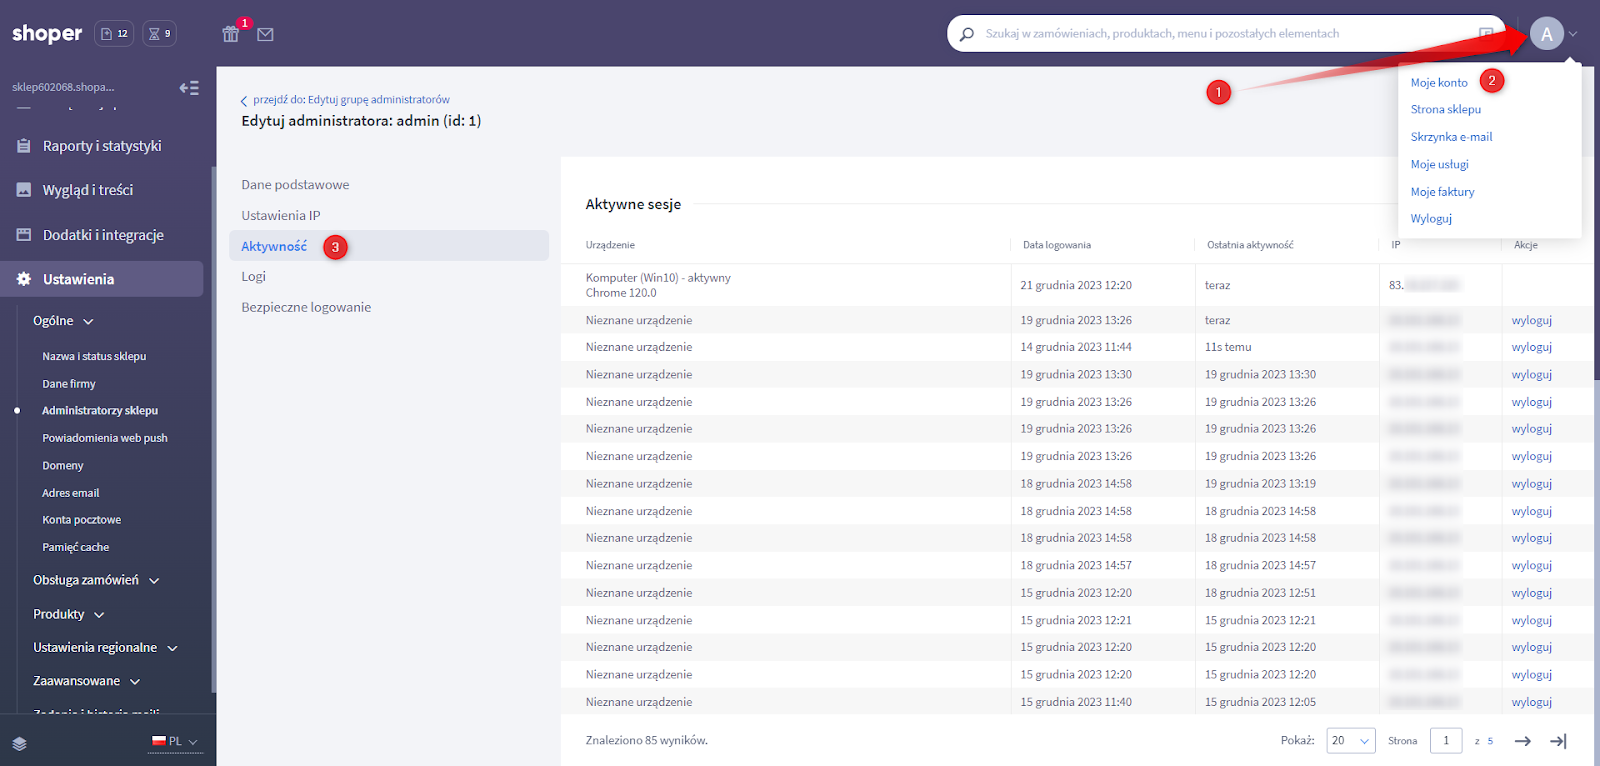Open the documents counter badge showing 12
The width and height of the screenshot is (1600, 766).
click(114, 34)
